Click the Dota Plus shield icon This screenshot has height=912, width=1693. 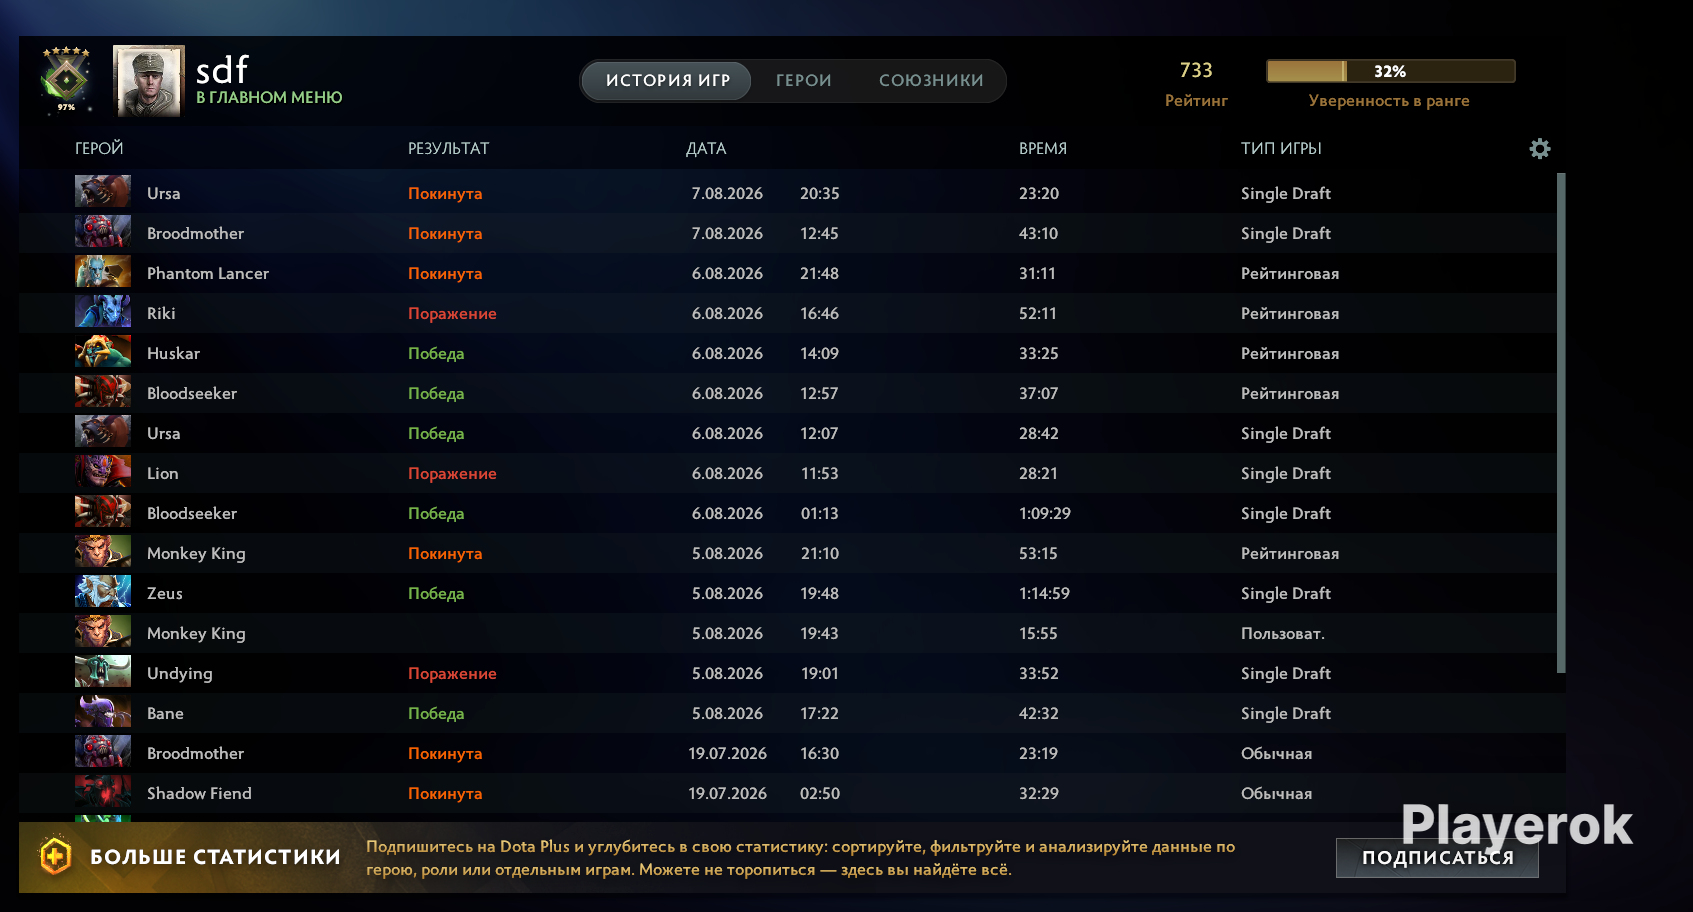pos(55,857)
